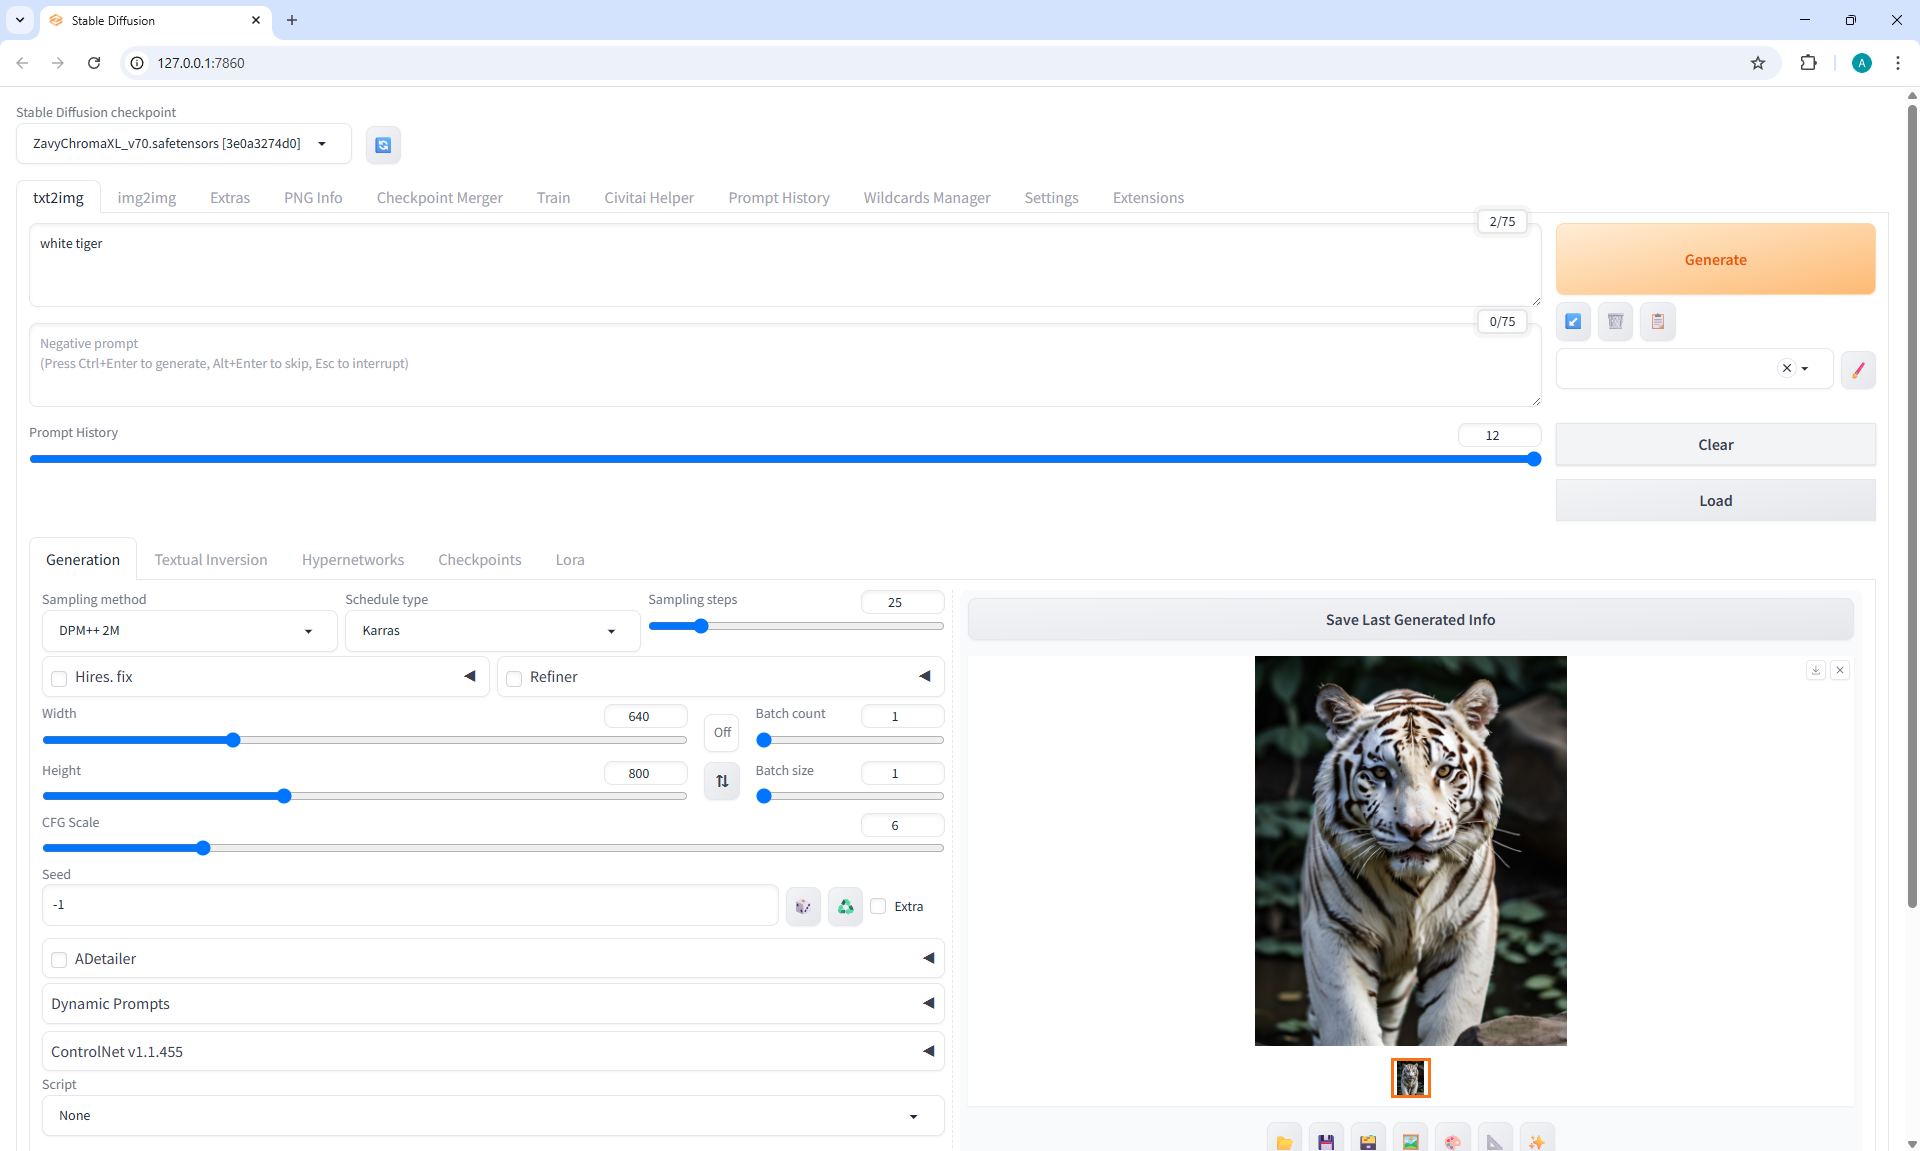Click Save Last Generated Info
The image size is (1920, 1151).
[1410, 620]
